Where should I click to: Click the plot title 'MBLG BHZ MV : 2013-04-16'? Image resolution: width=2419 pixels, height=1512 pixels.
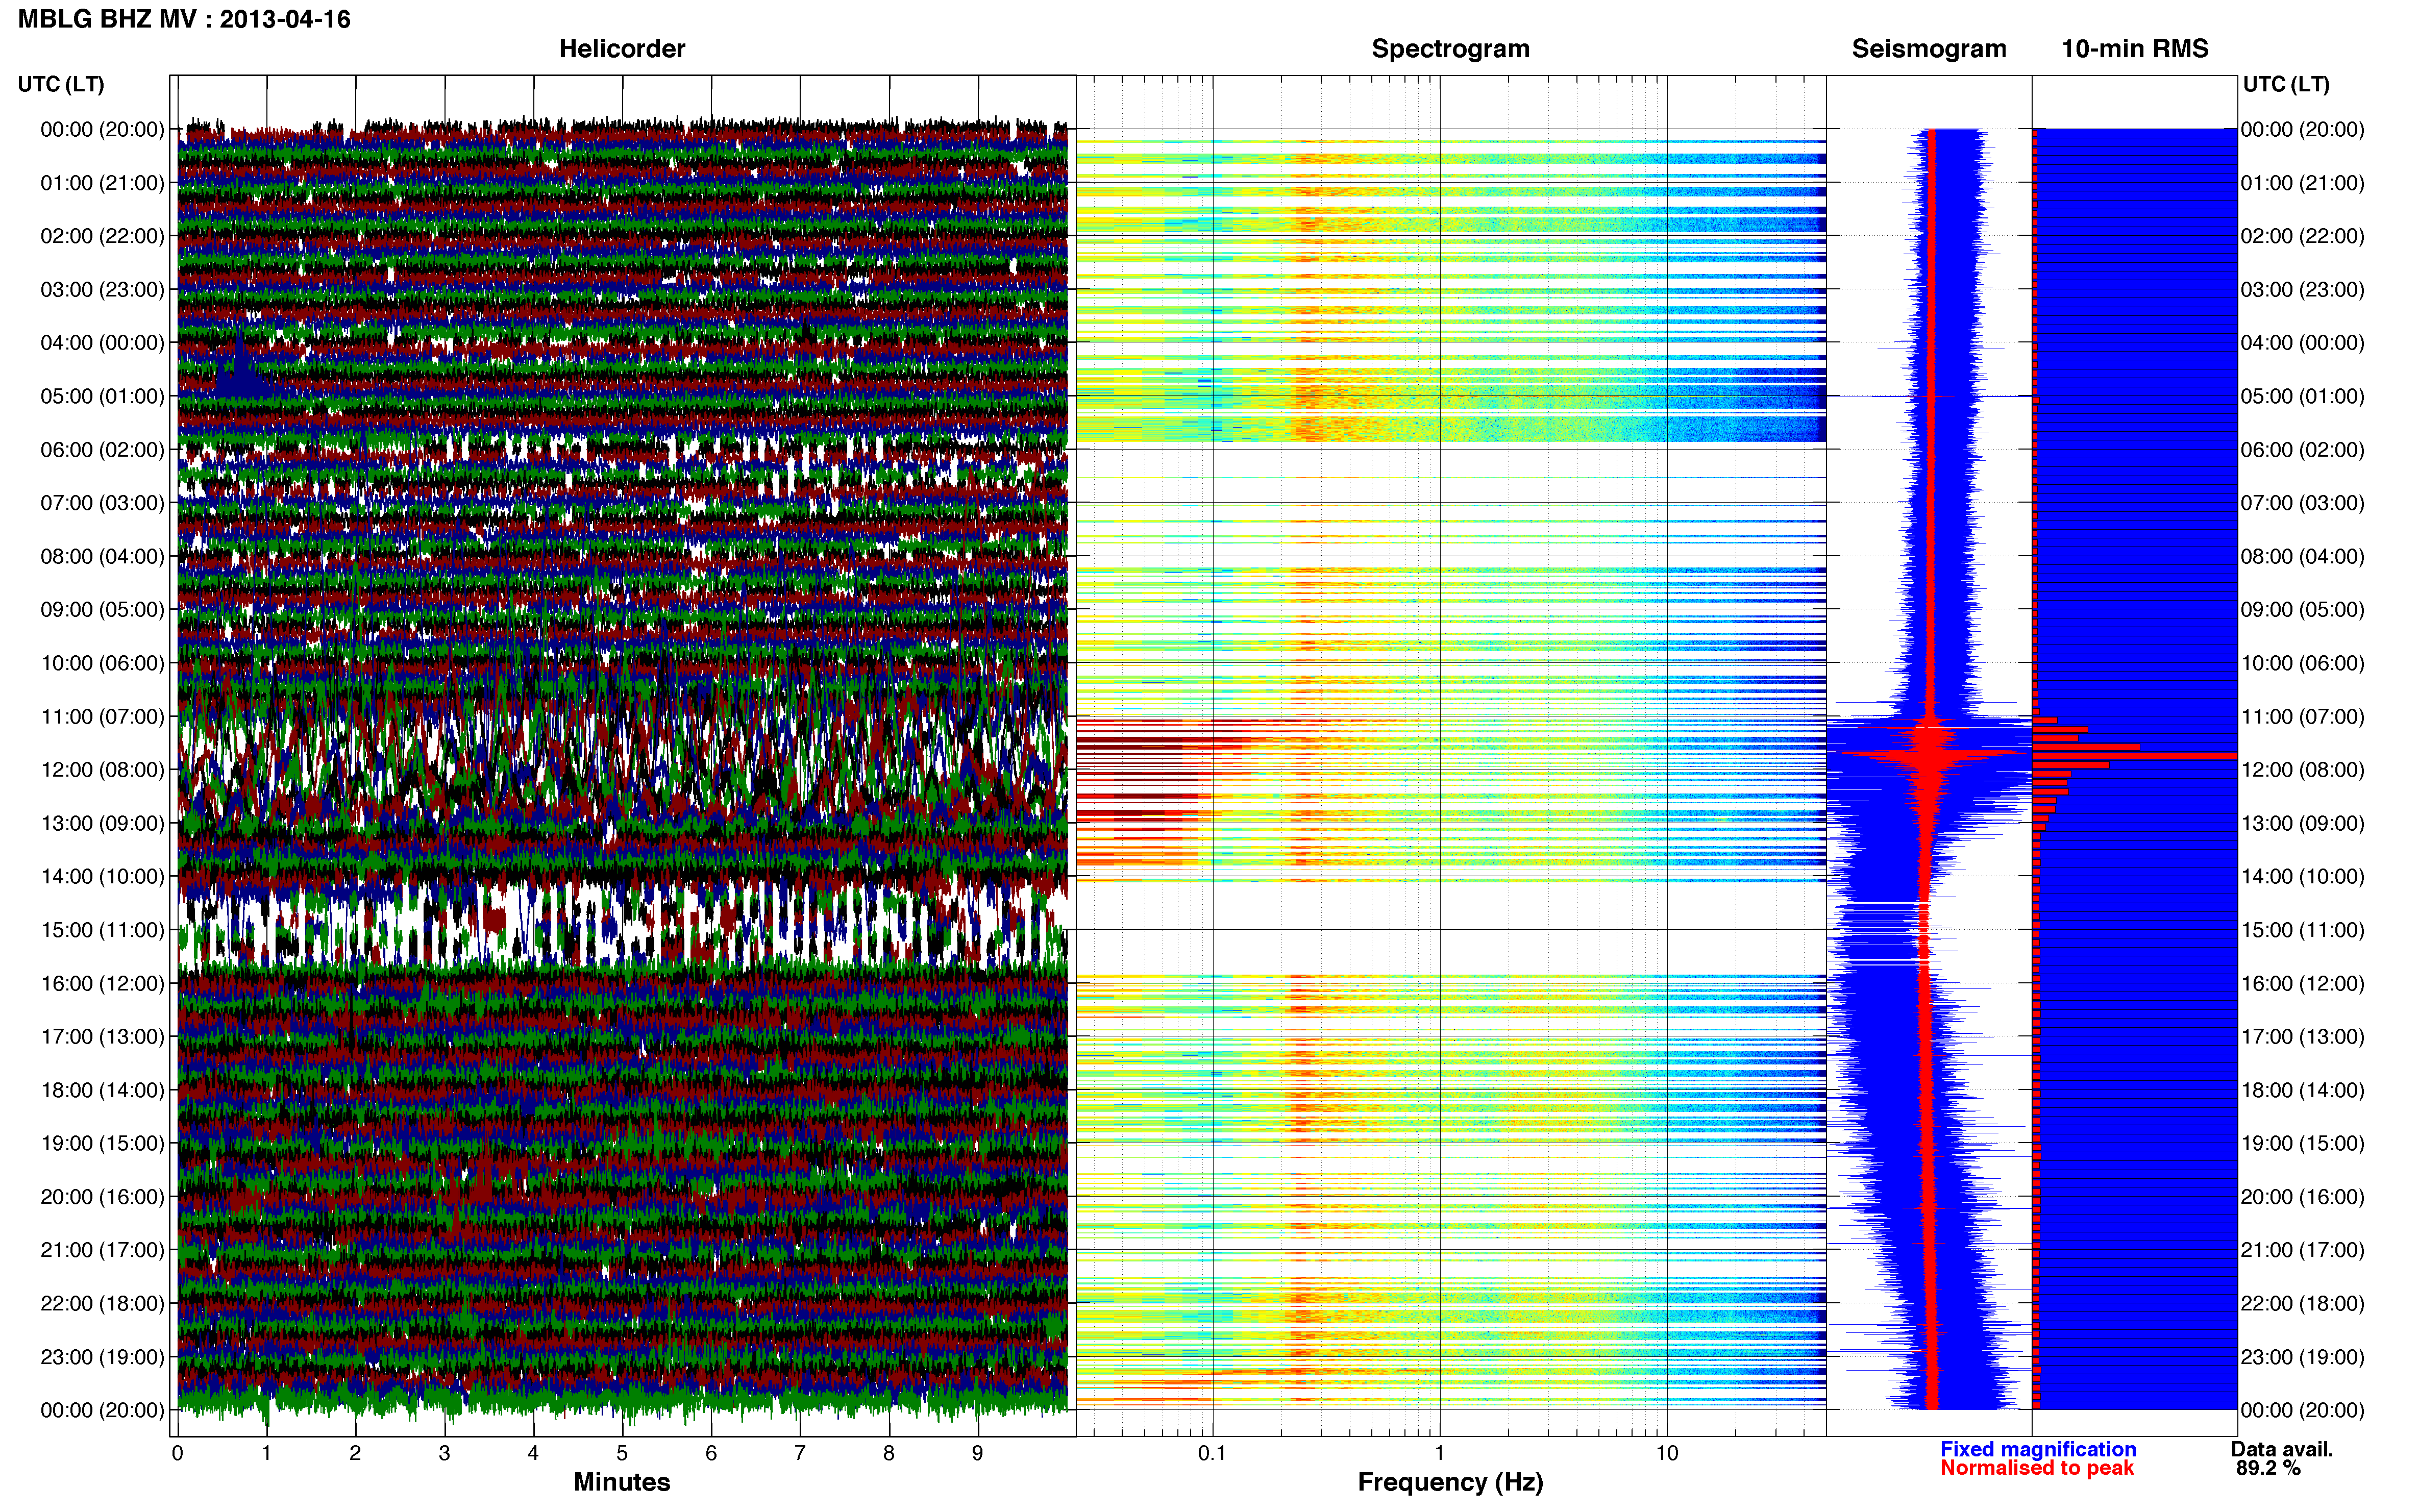pos(184,19)
